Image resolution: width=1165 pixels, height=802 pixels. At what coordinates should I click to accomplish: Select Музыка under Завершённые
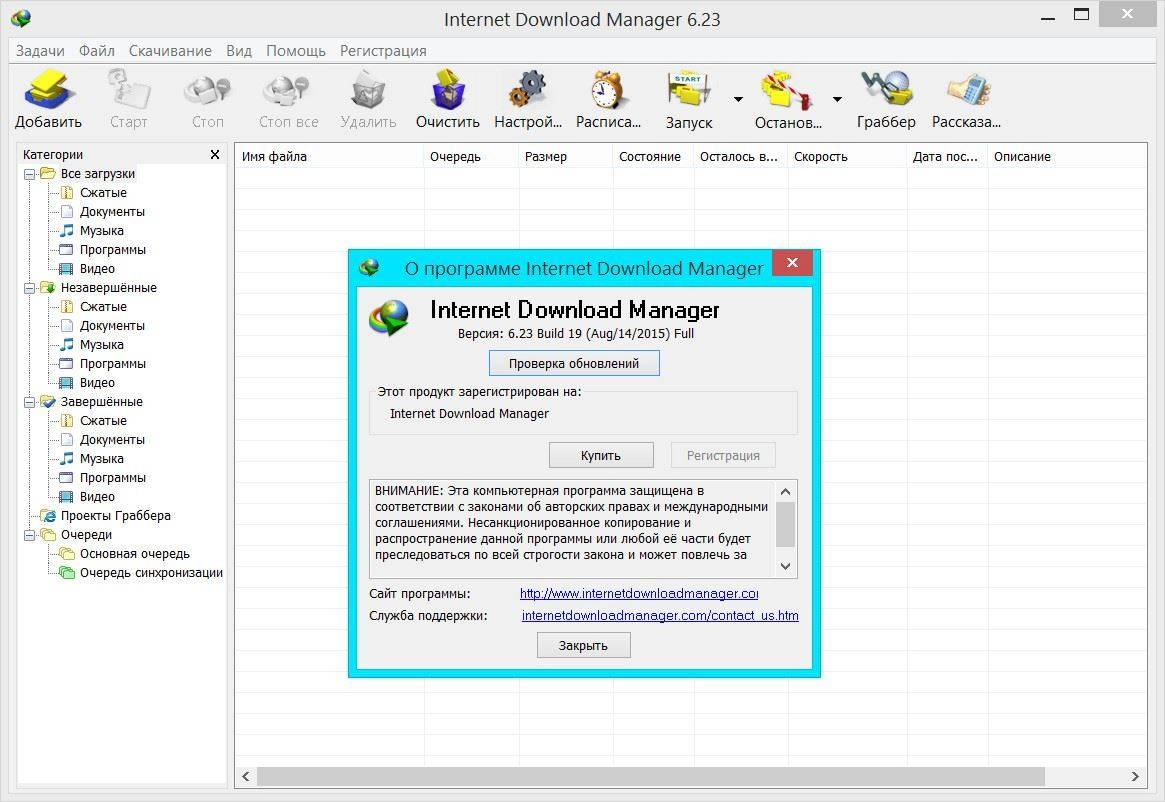tap(102, 459)
